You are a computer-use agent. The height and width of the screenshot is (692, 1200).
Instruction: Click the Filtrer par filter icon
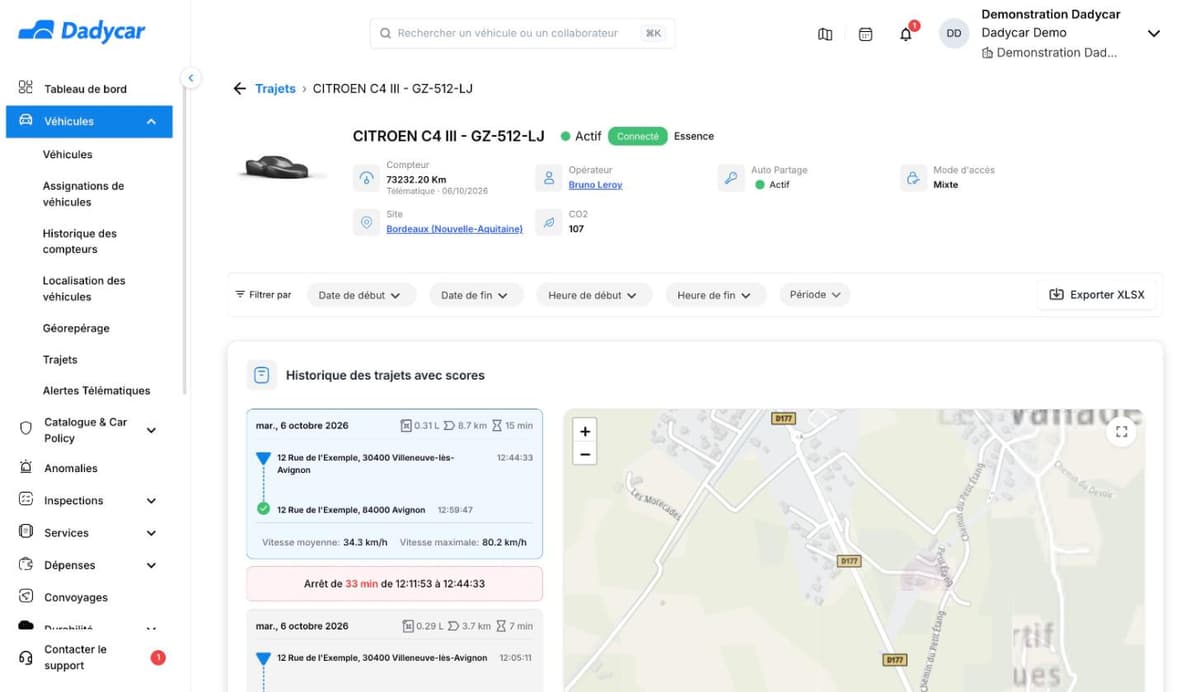click(x=240, y=295)
